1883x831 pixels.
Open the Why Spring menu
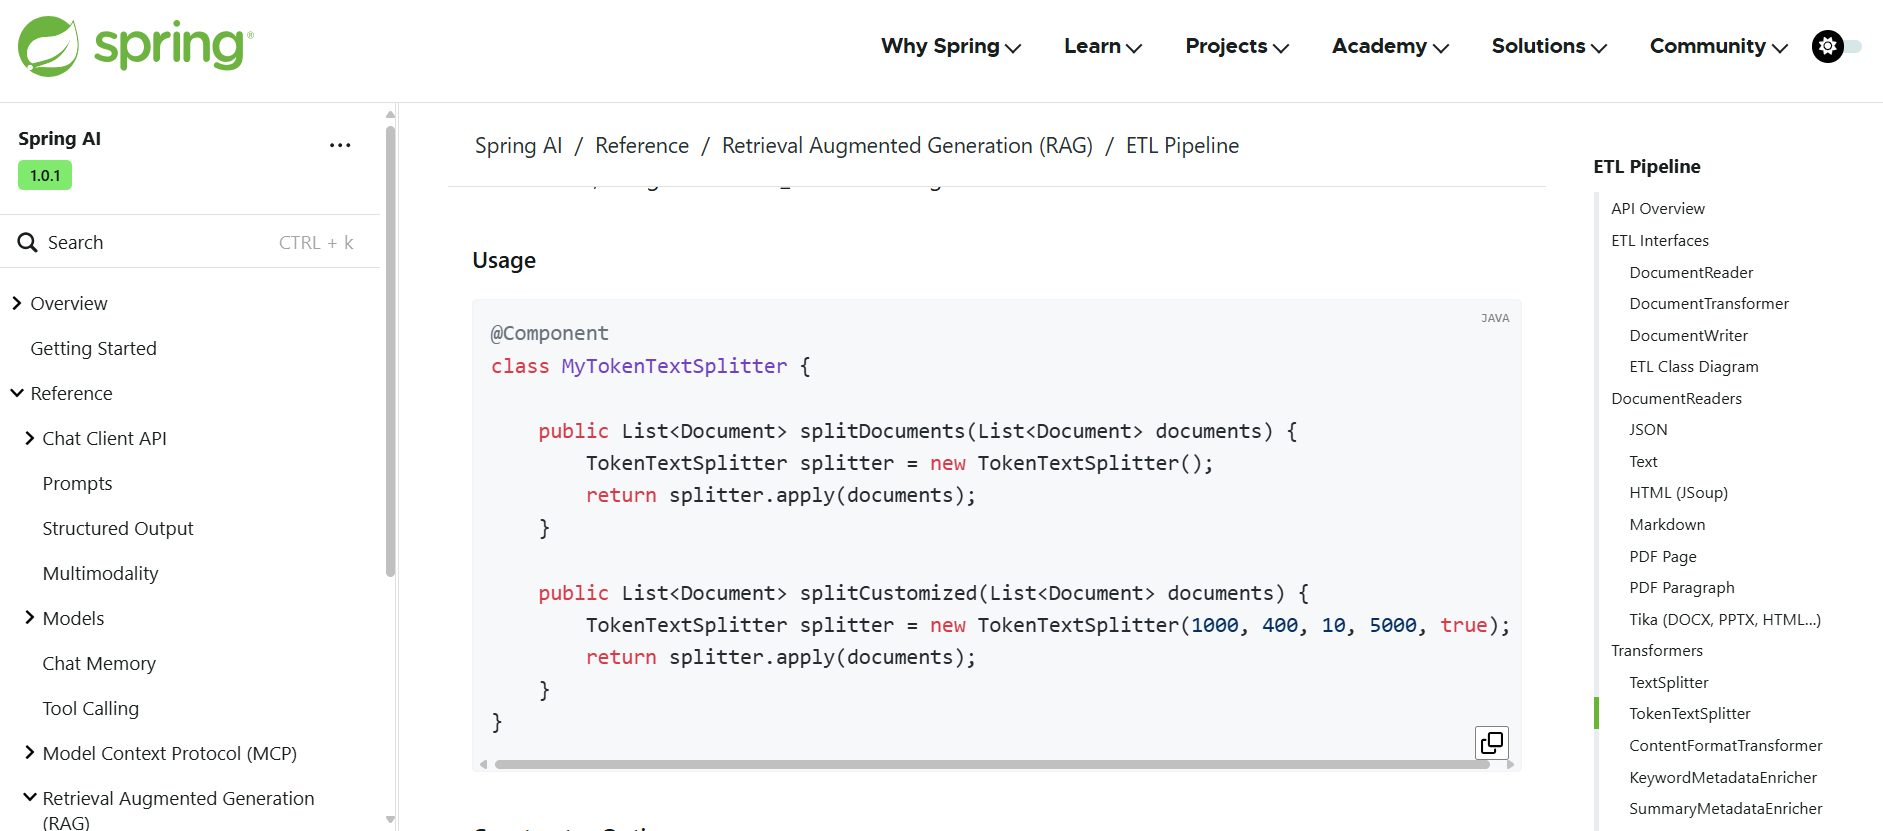(x=950, y=46)
